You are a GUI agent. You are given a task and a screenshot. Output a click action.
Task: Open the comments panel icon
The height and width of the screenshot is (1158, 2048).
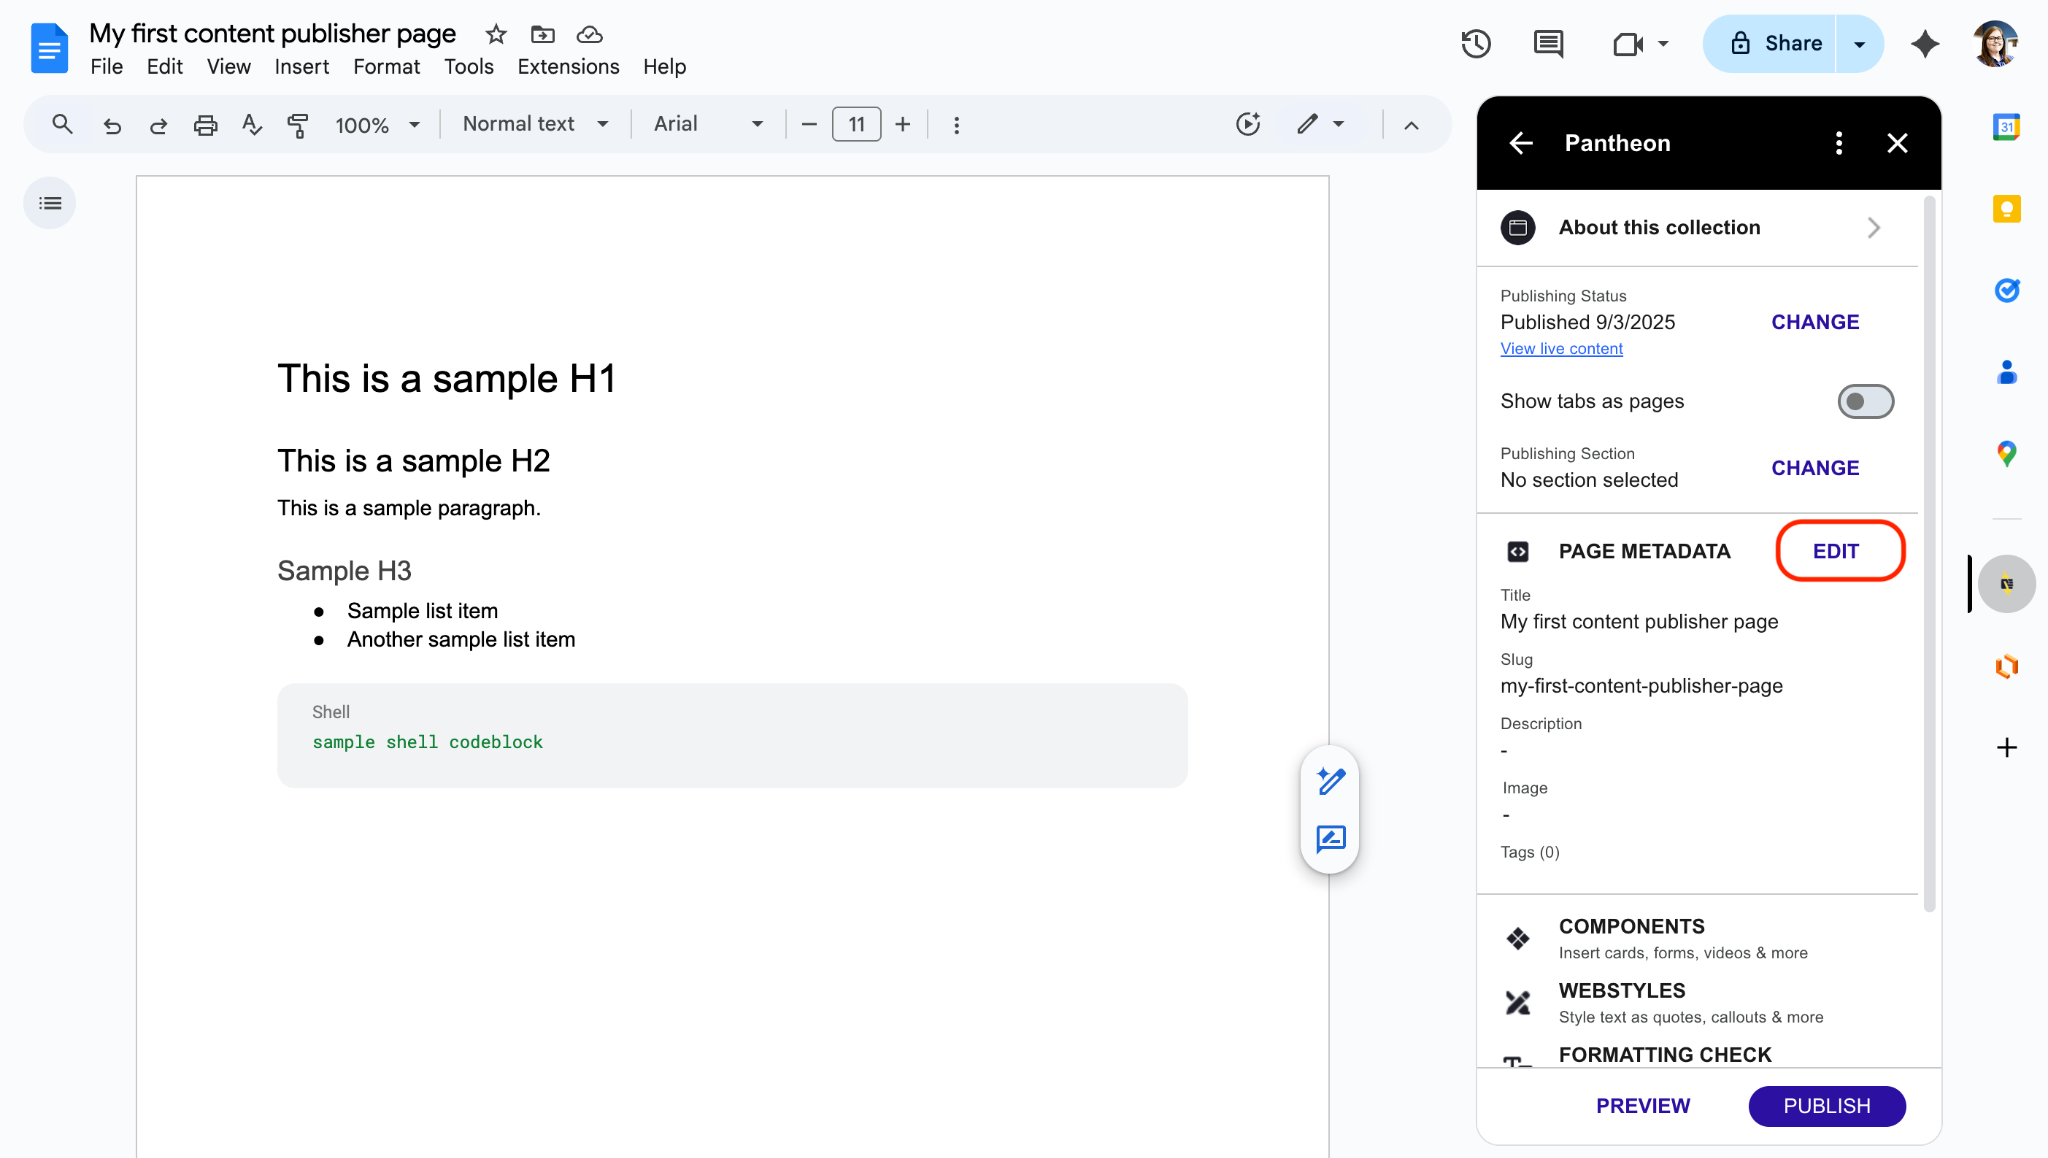1548,44
